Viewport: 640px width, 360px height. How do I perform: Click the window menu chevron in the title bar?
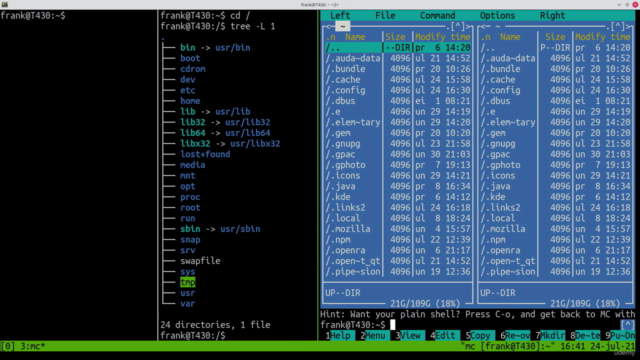(x=619, y=4)
